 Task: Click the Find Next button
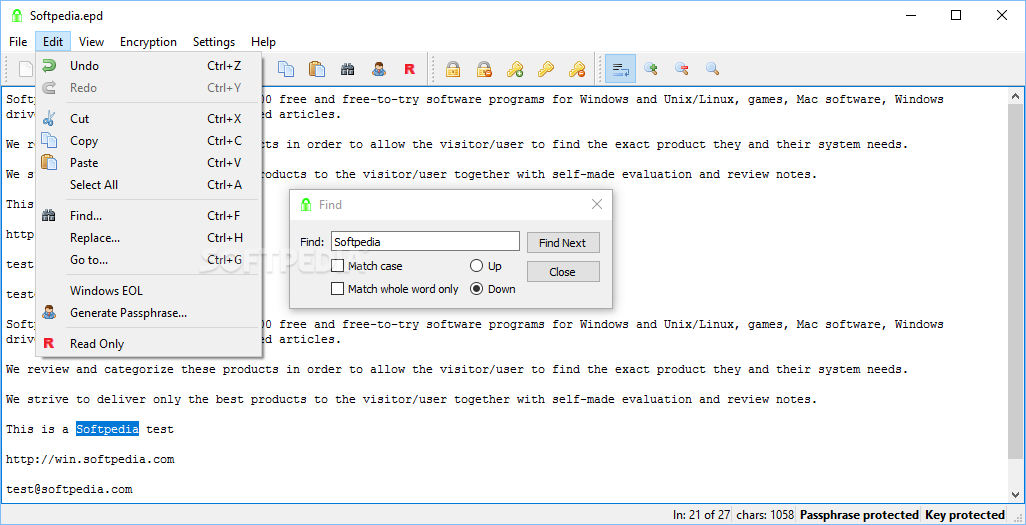[563, 243]
